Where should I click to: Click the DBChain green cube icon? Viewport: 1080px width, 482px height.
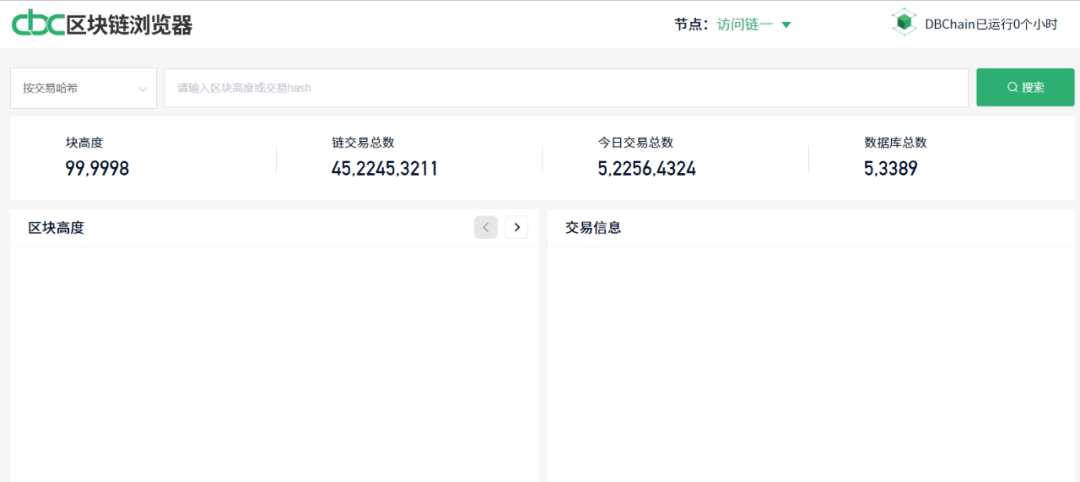904,23
